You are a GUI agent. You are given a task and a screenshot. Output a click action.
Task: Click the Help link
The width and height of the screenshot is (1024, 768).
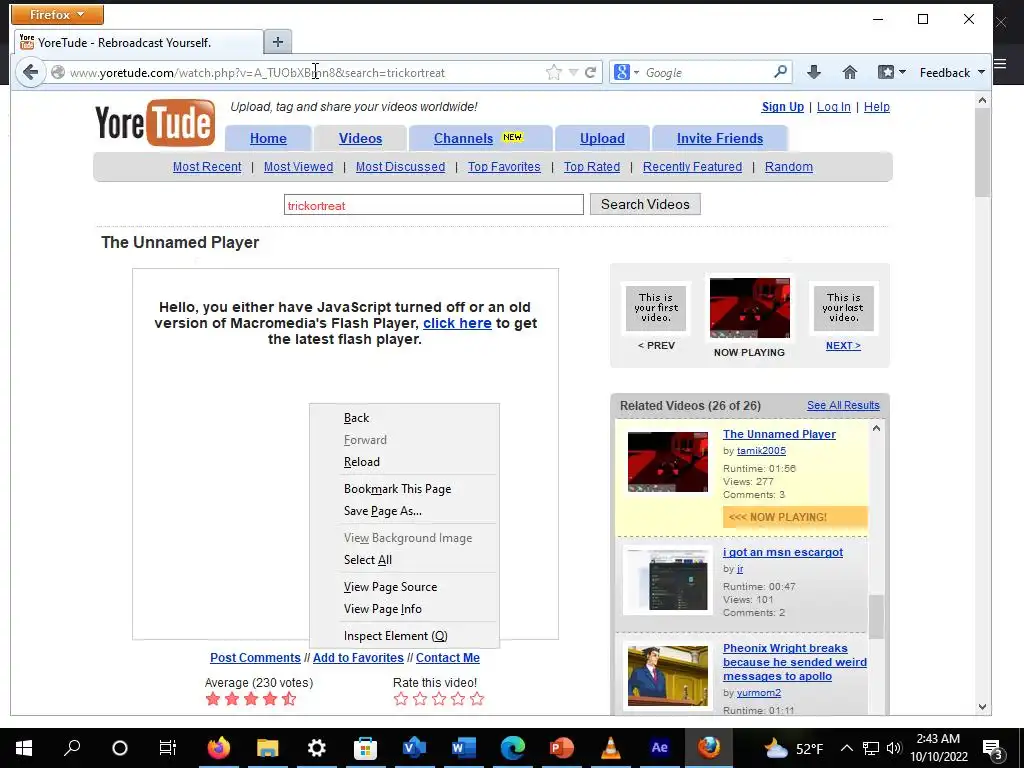(876, 106)
